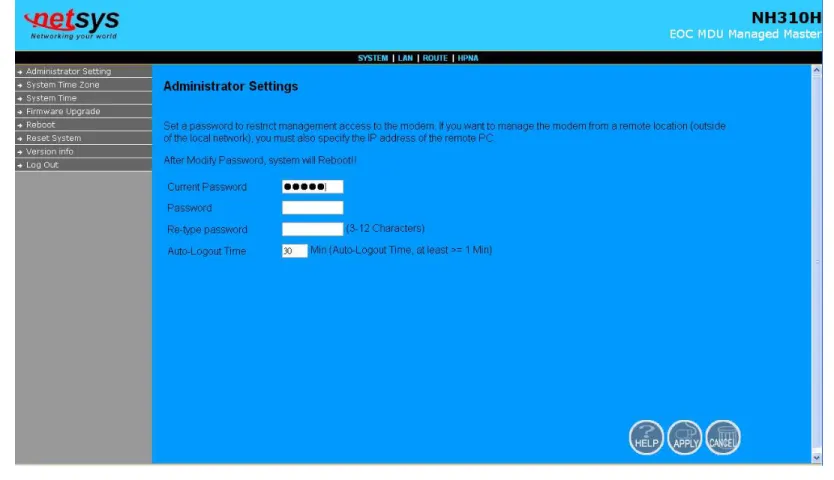Click the round APPLY icon button
Image resolution: width=834 pixels, height=480 pixels.
[x=685, y=437]
